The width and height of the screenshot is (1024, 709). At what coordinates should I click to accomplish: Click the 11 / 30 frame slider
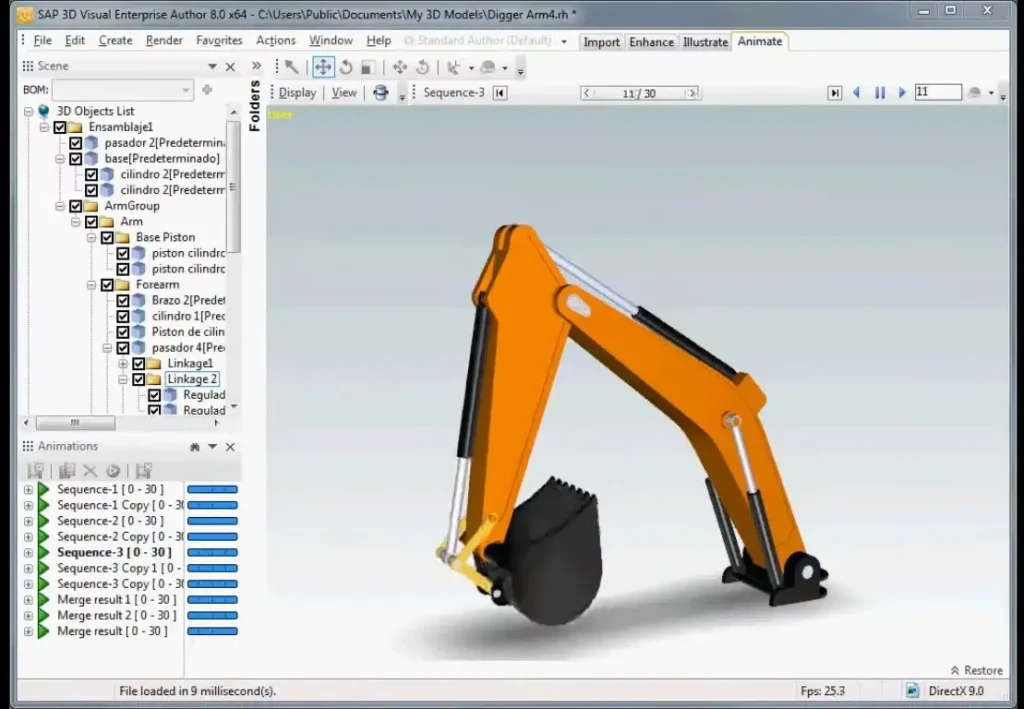pos(639,93)
